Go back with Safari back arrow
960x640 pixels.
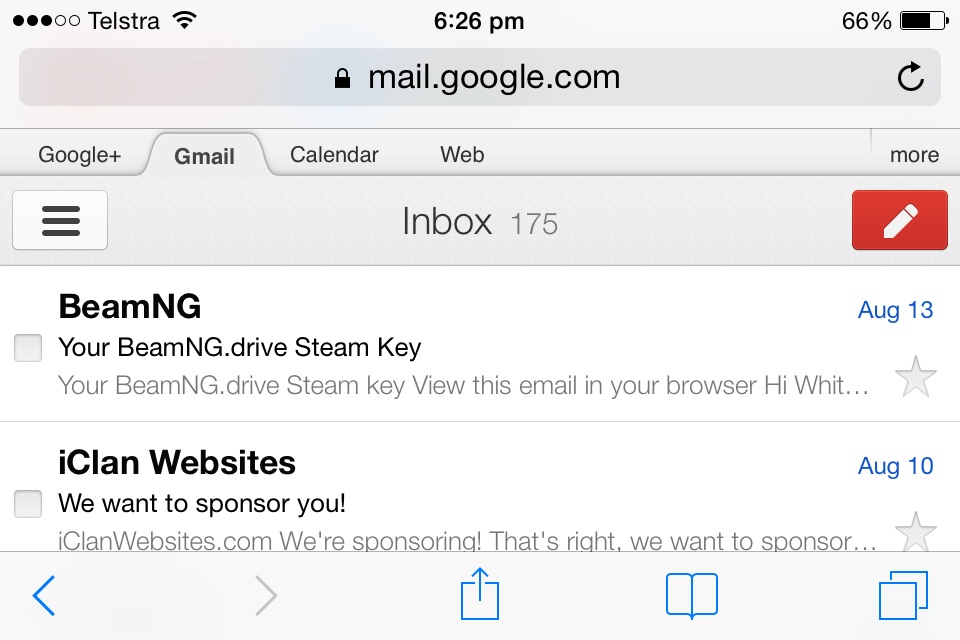click(x=44, y=595)
